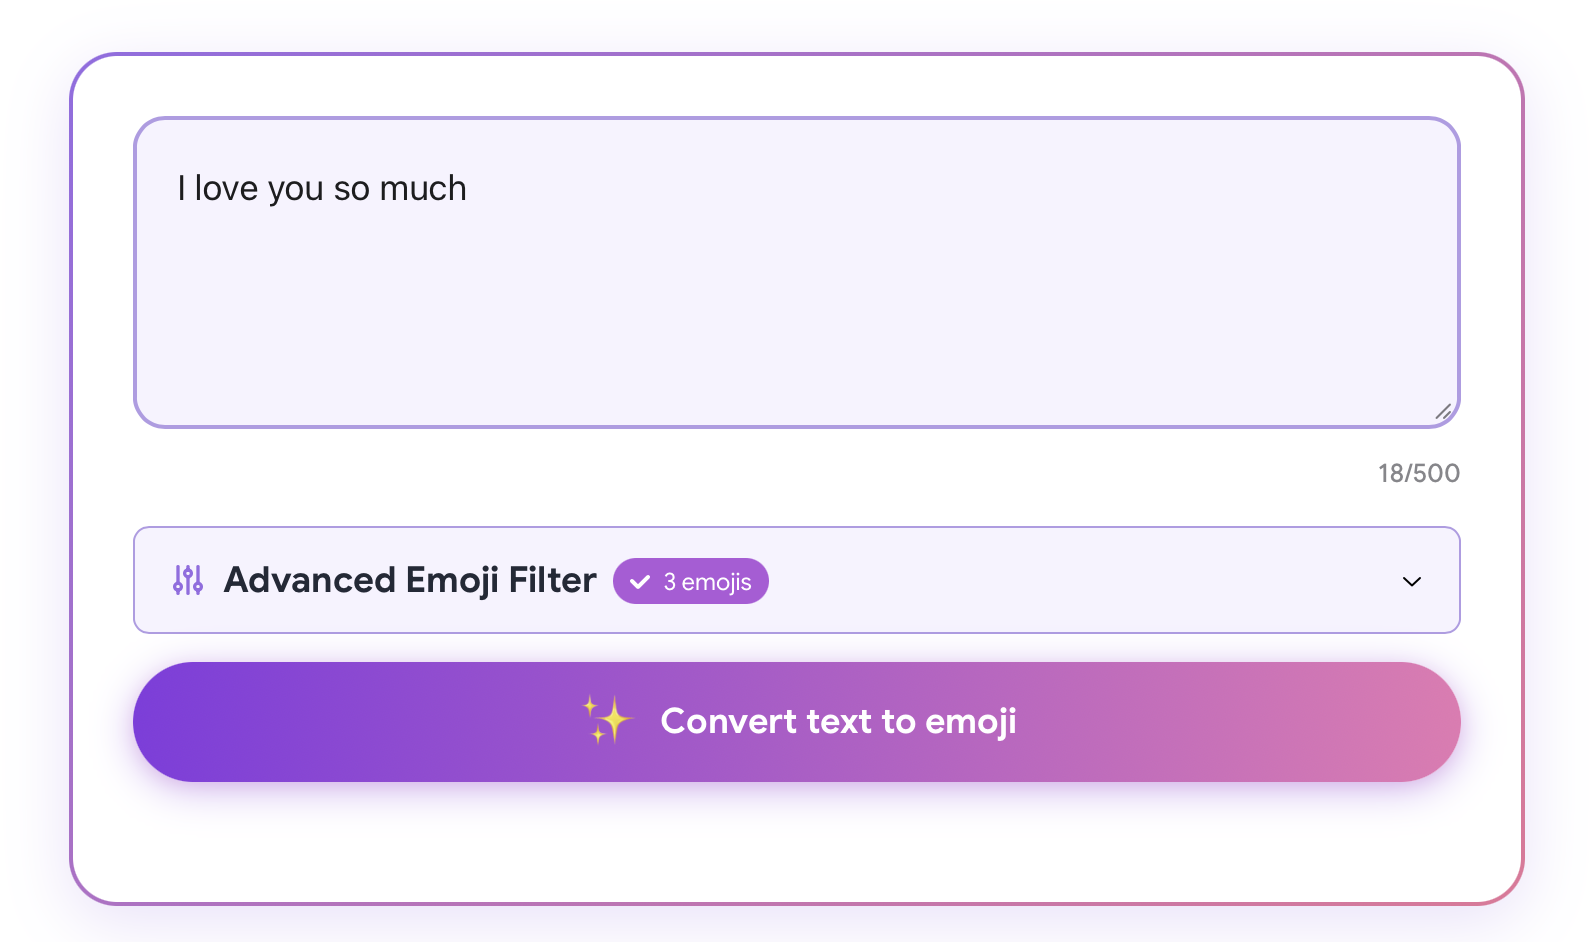This screenshot has width=1590, height=942.
Task: Click the sliders icon beside Advanced Emoji Filter
Action: coord(188,580)
